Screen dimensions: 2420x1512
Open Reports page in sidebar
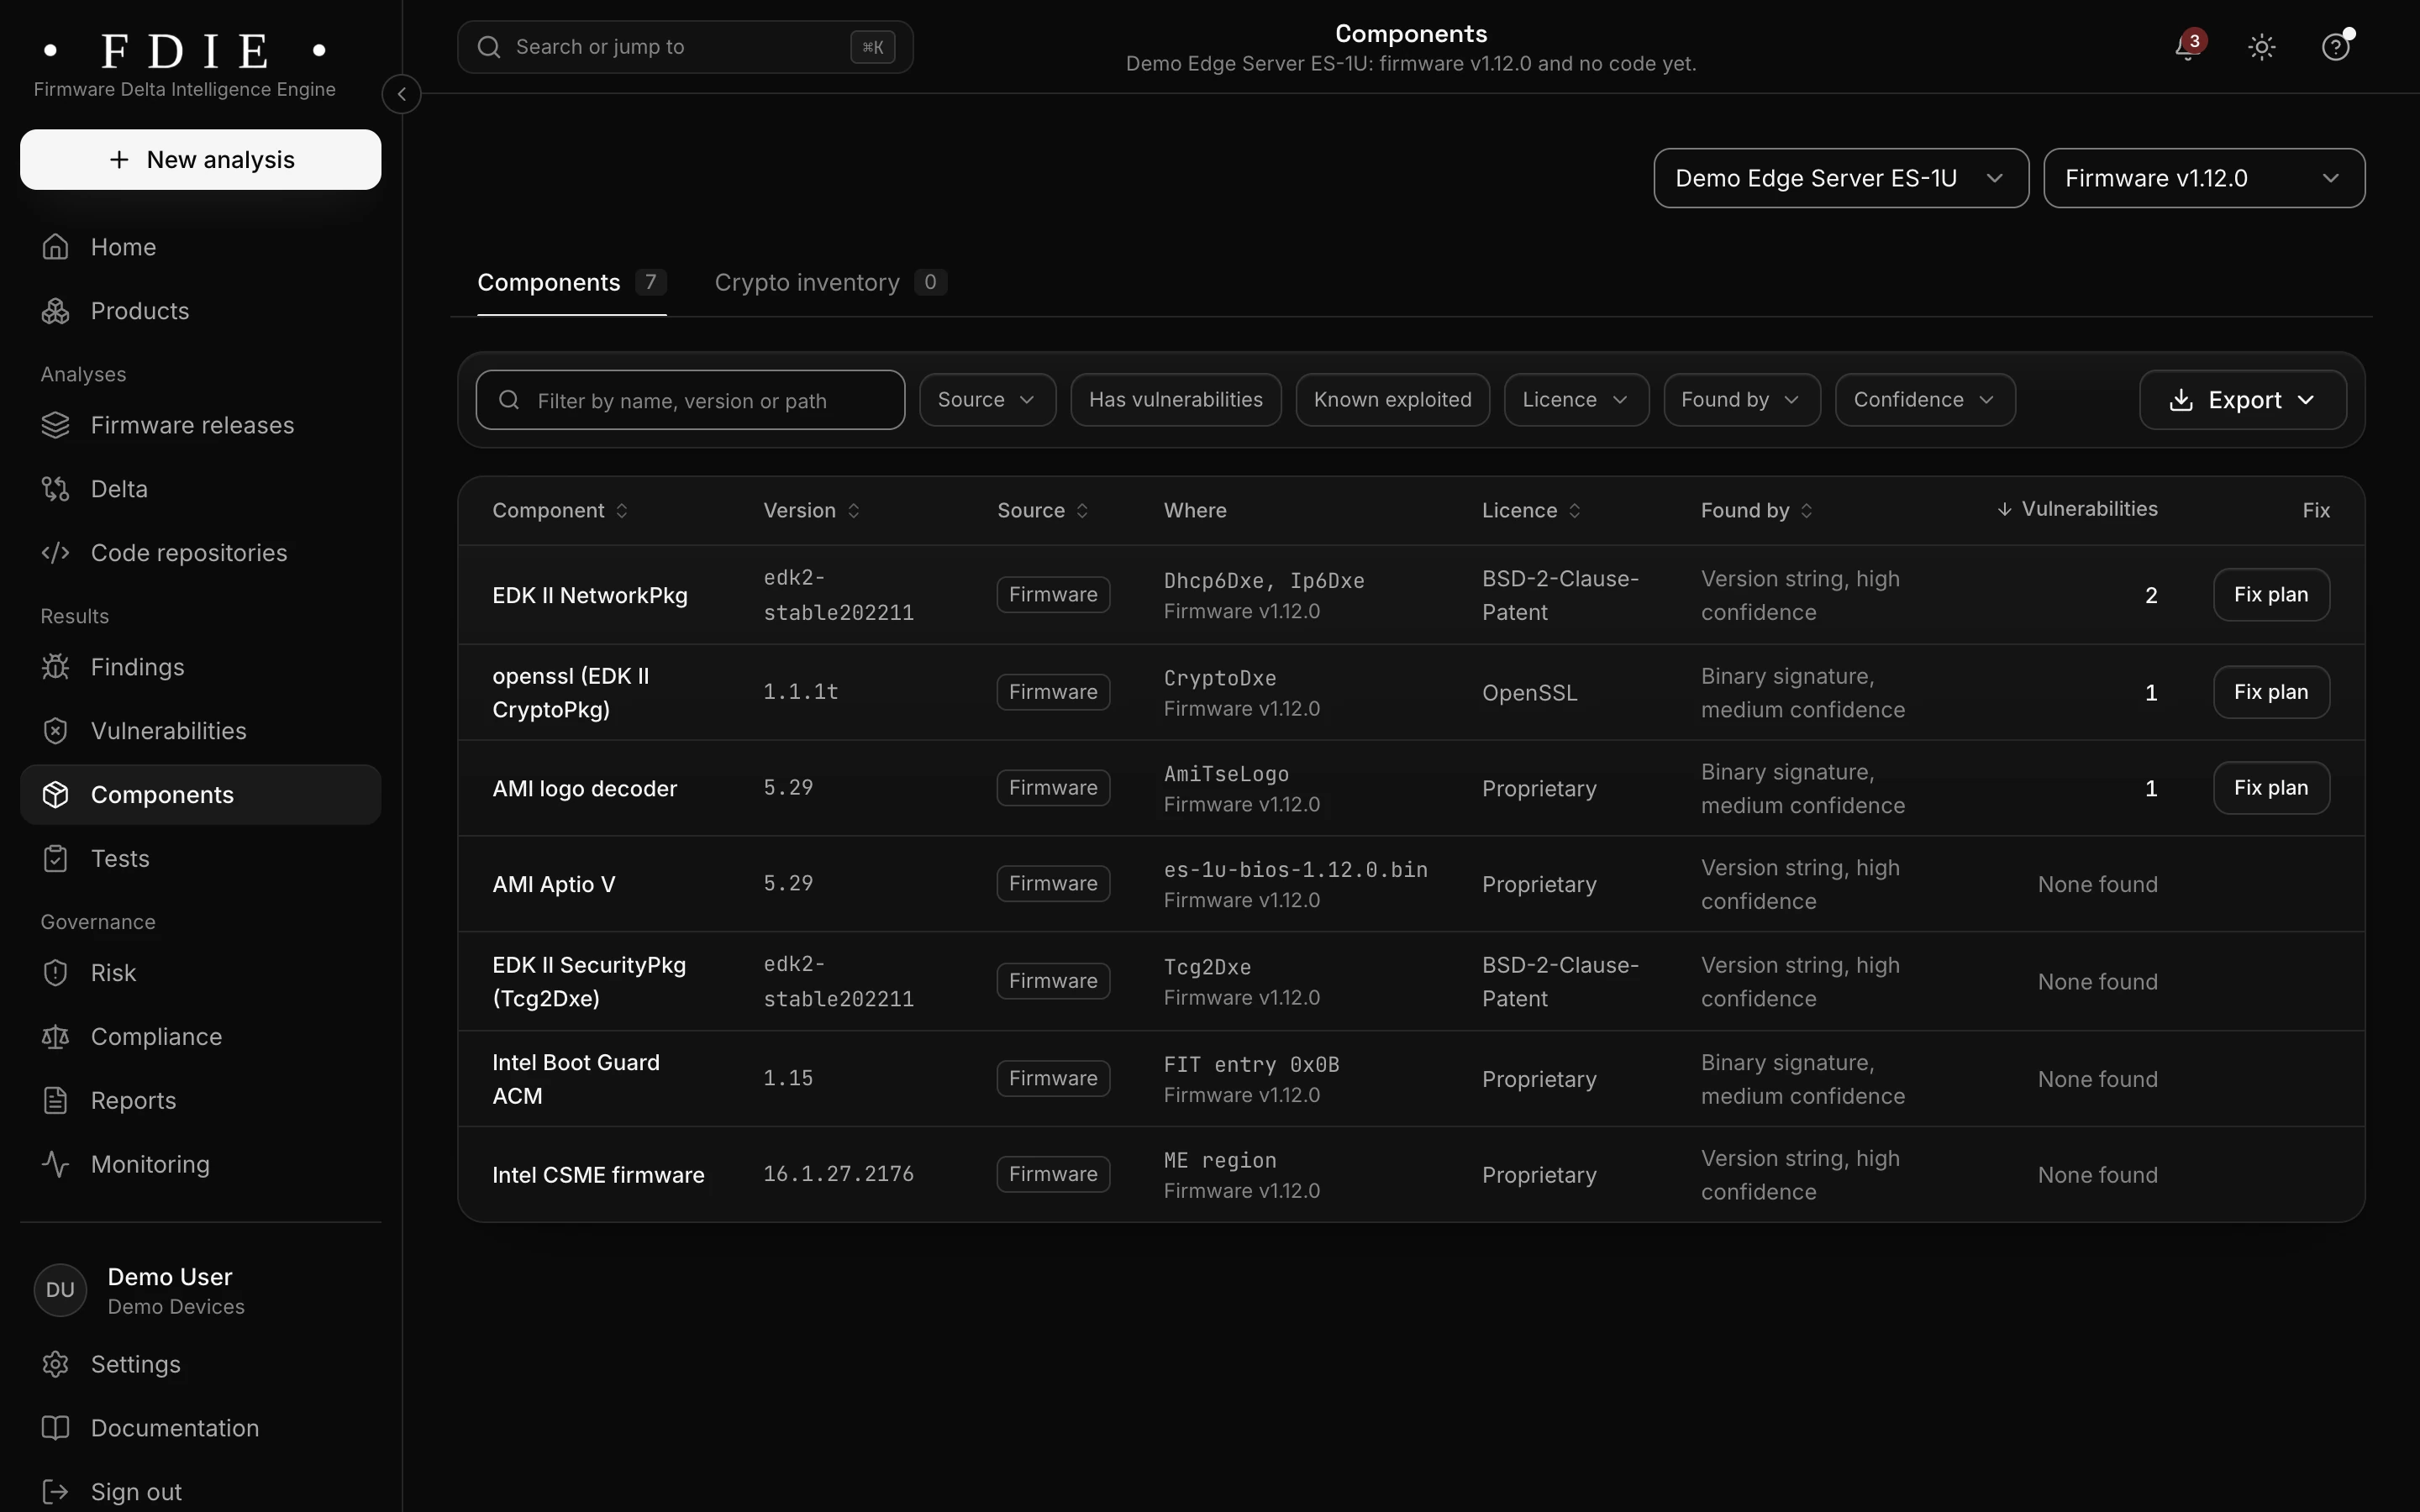pyautogui.click(x=200, y=1101)
